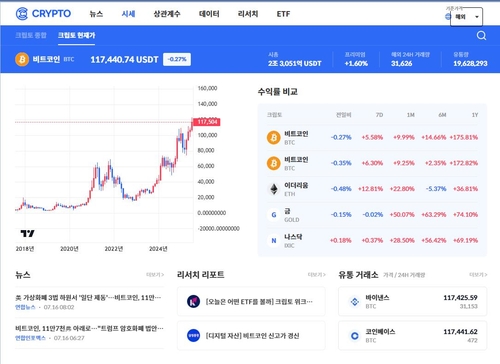
Task: Click the 2022년 label on the chart axis
Action: [114, 249]
